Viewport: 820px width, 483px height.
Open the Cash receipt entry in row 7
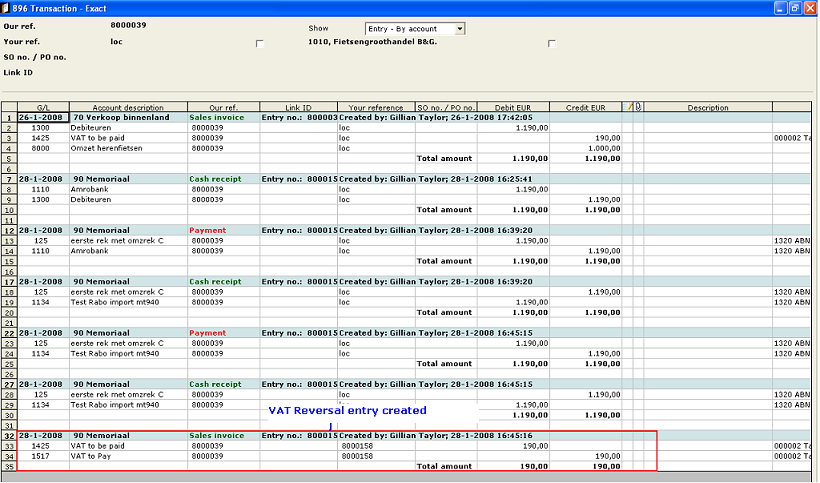click(x=215, y=179)
